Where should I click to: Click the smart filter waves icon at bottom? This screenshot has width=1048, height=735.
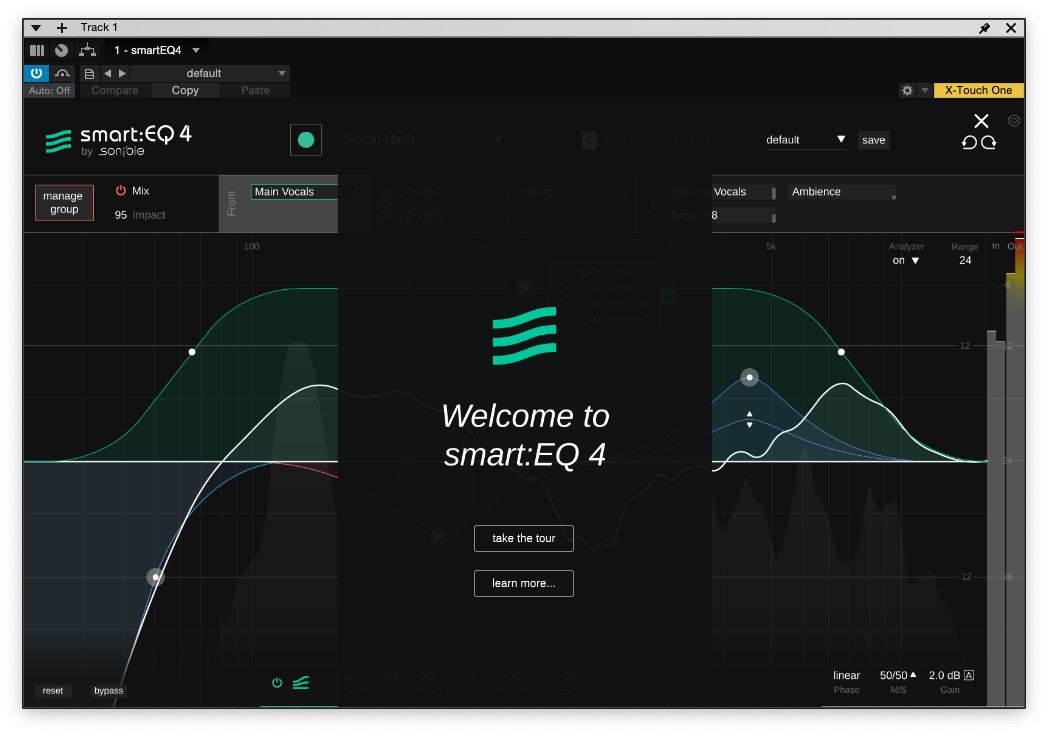pyautogui.click(x=301, y=683)
